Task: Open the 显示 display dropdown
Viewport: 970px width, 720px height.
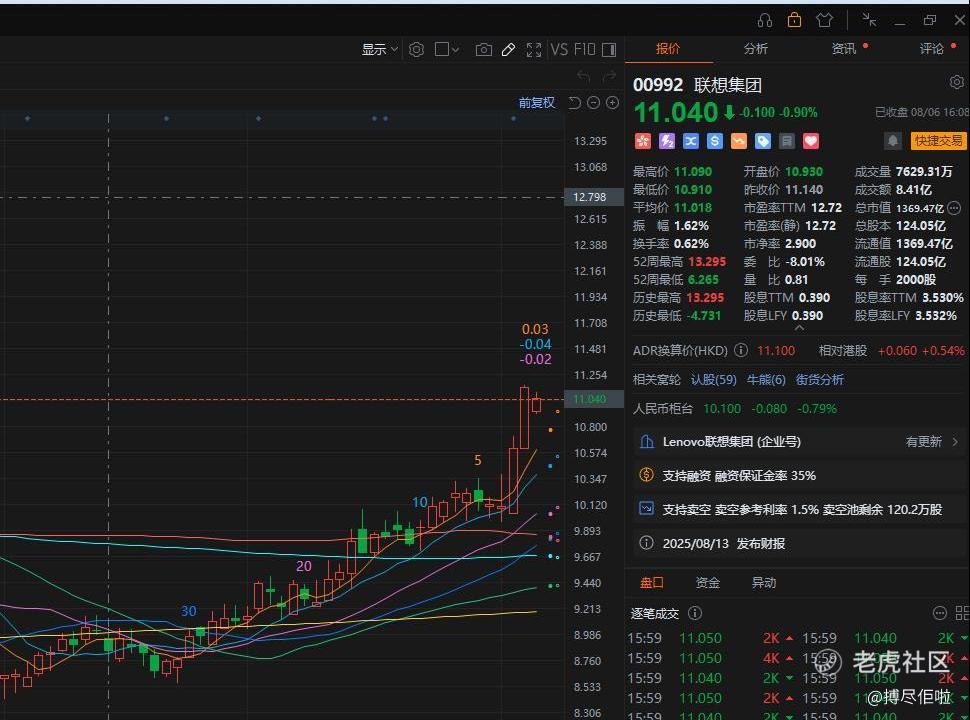Action: point(379,49)
